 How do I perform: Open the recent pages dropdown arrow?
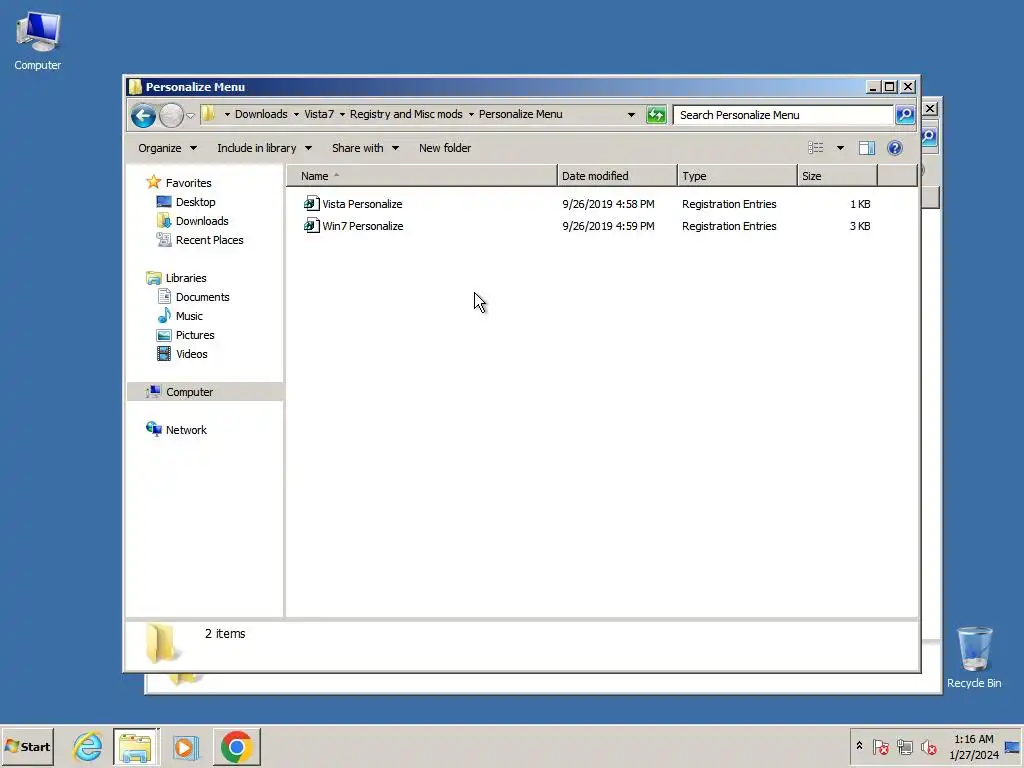(x=190, y=116)
